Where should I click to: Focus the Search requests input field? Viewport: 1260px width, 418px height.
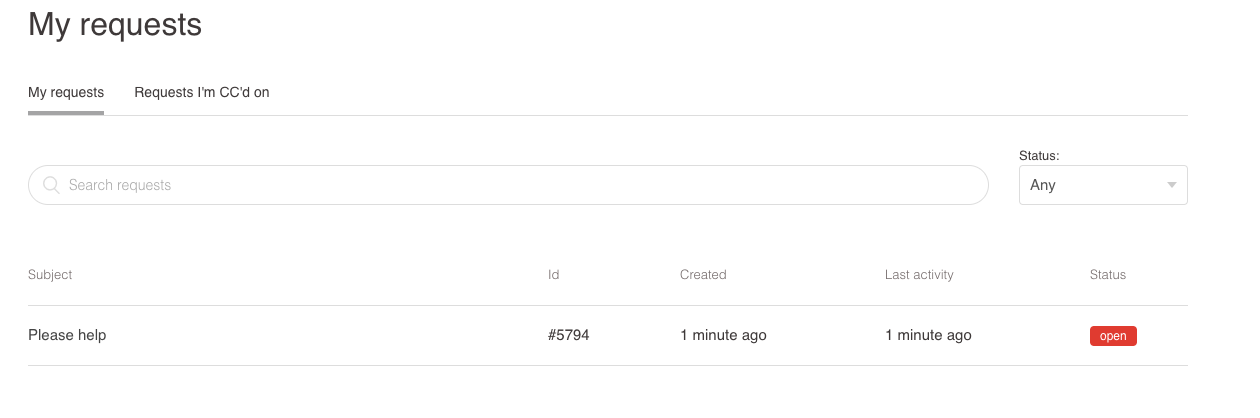pos(520,185)
